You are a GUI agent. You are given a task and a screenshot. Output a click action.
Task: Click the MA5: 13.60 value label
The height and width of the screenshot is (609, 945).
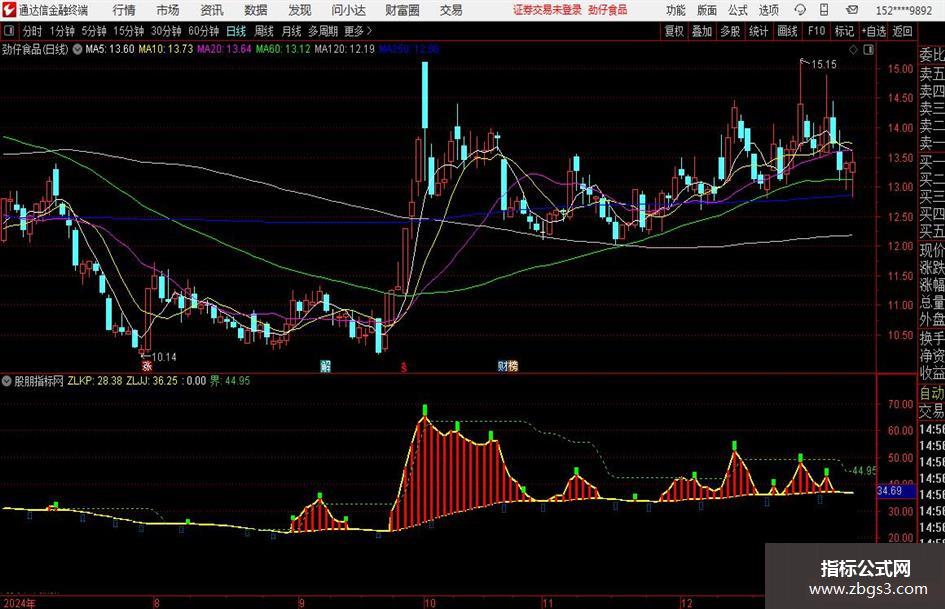tap(110, 49)
